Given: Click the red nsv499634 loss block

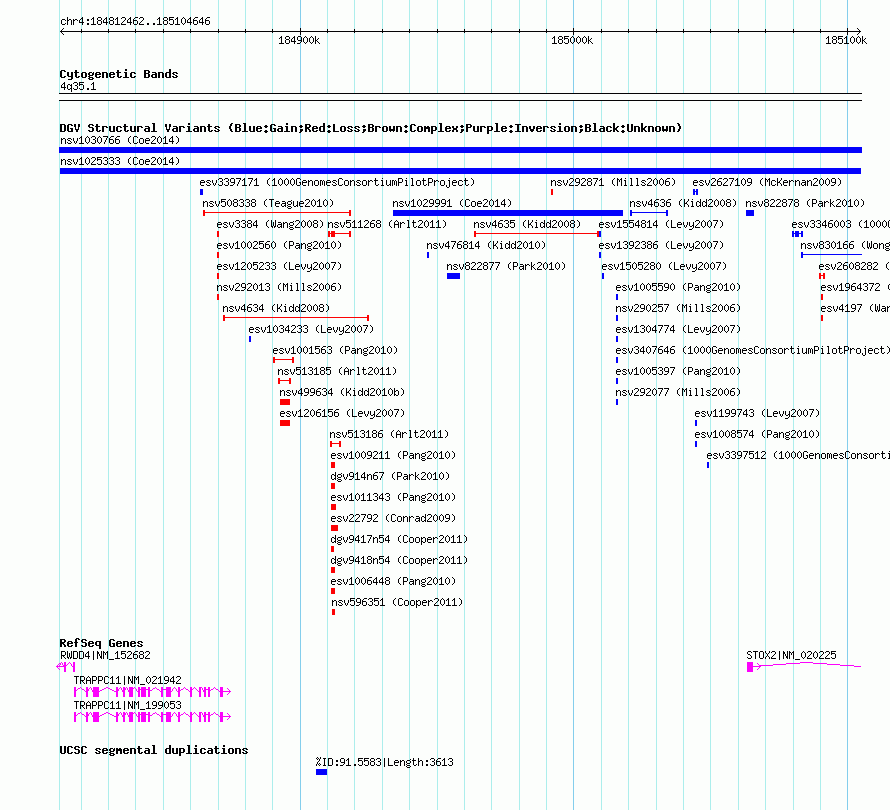Looking at the screenshot, I should coord(285,402).
